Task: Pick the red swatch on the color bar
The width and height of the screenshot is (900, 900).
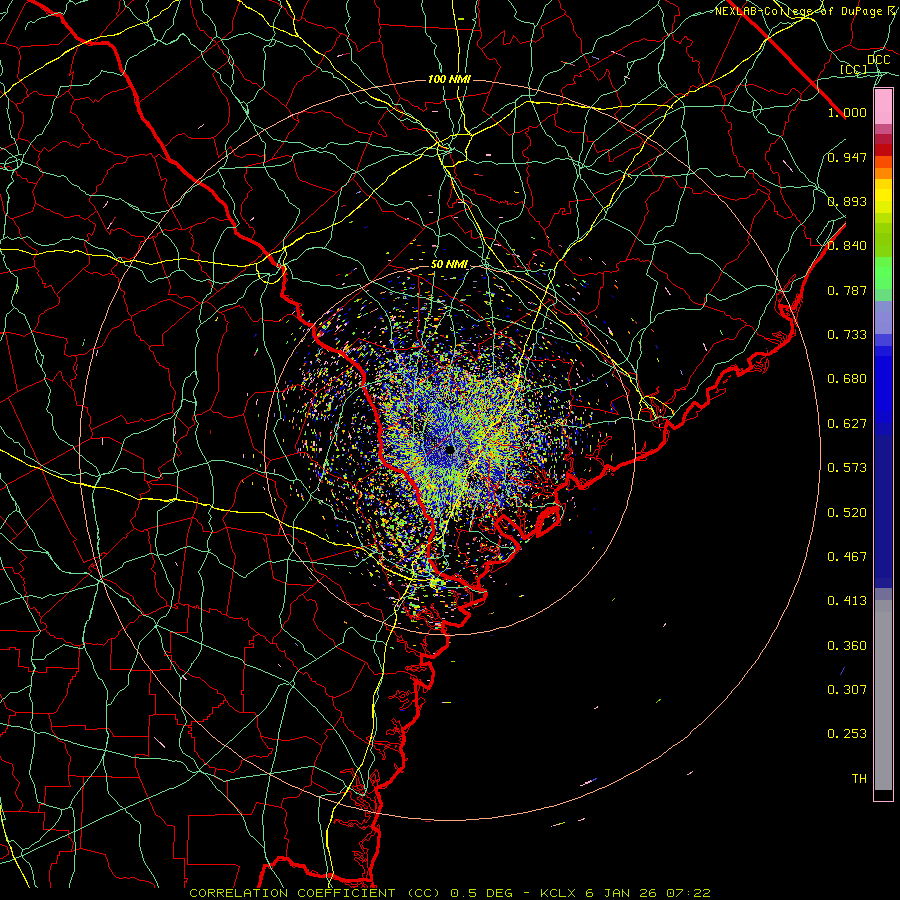Action: [883, 150]
